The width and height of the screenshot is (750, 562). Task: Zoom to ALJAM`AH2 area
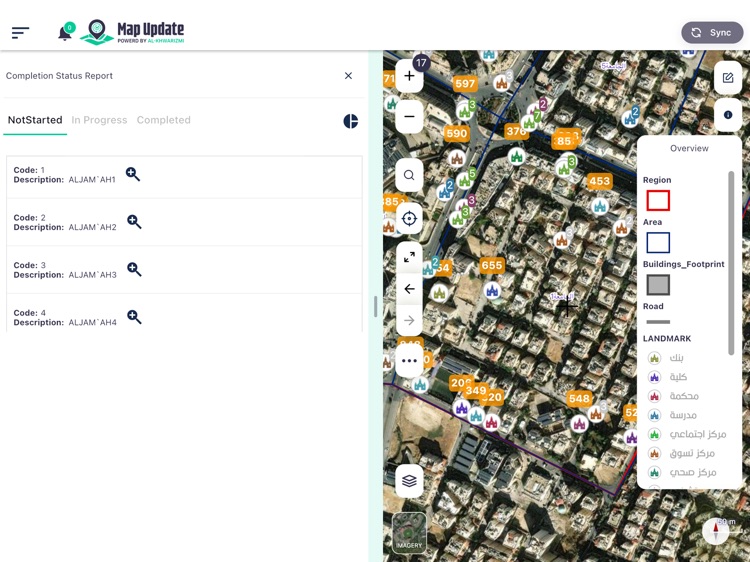point(134,221)
